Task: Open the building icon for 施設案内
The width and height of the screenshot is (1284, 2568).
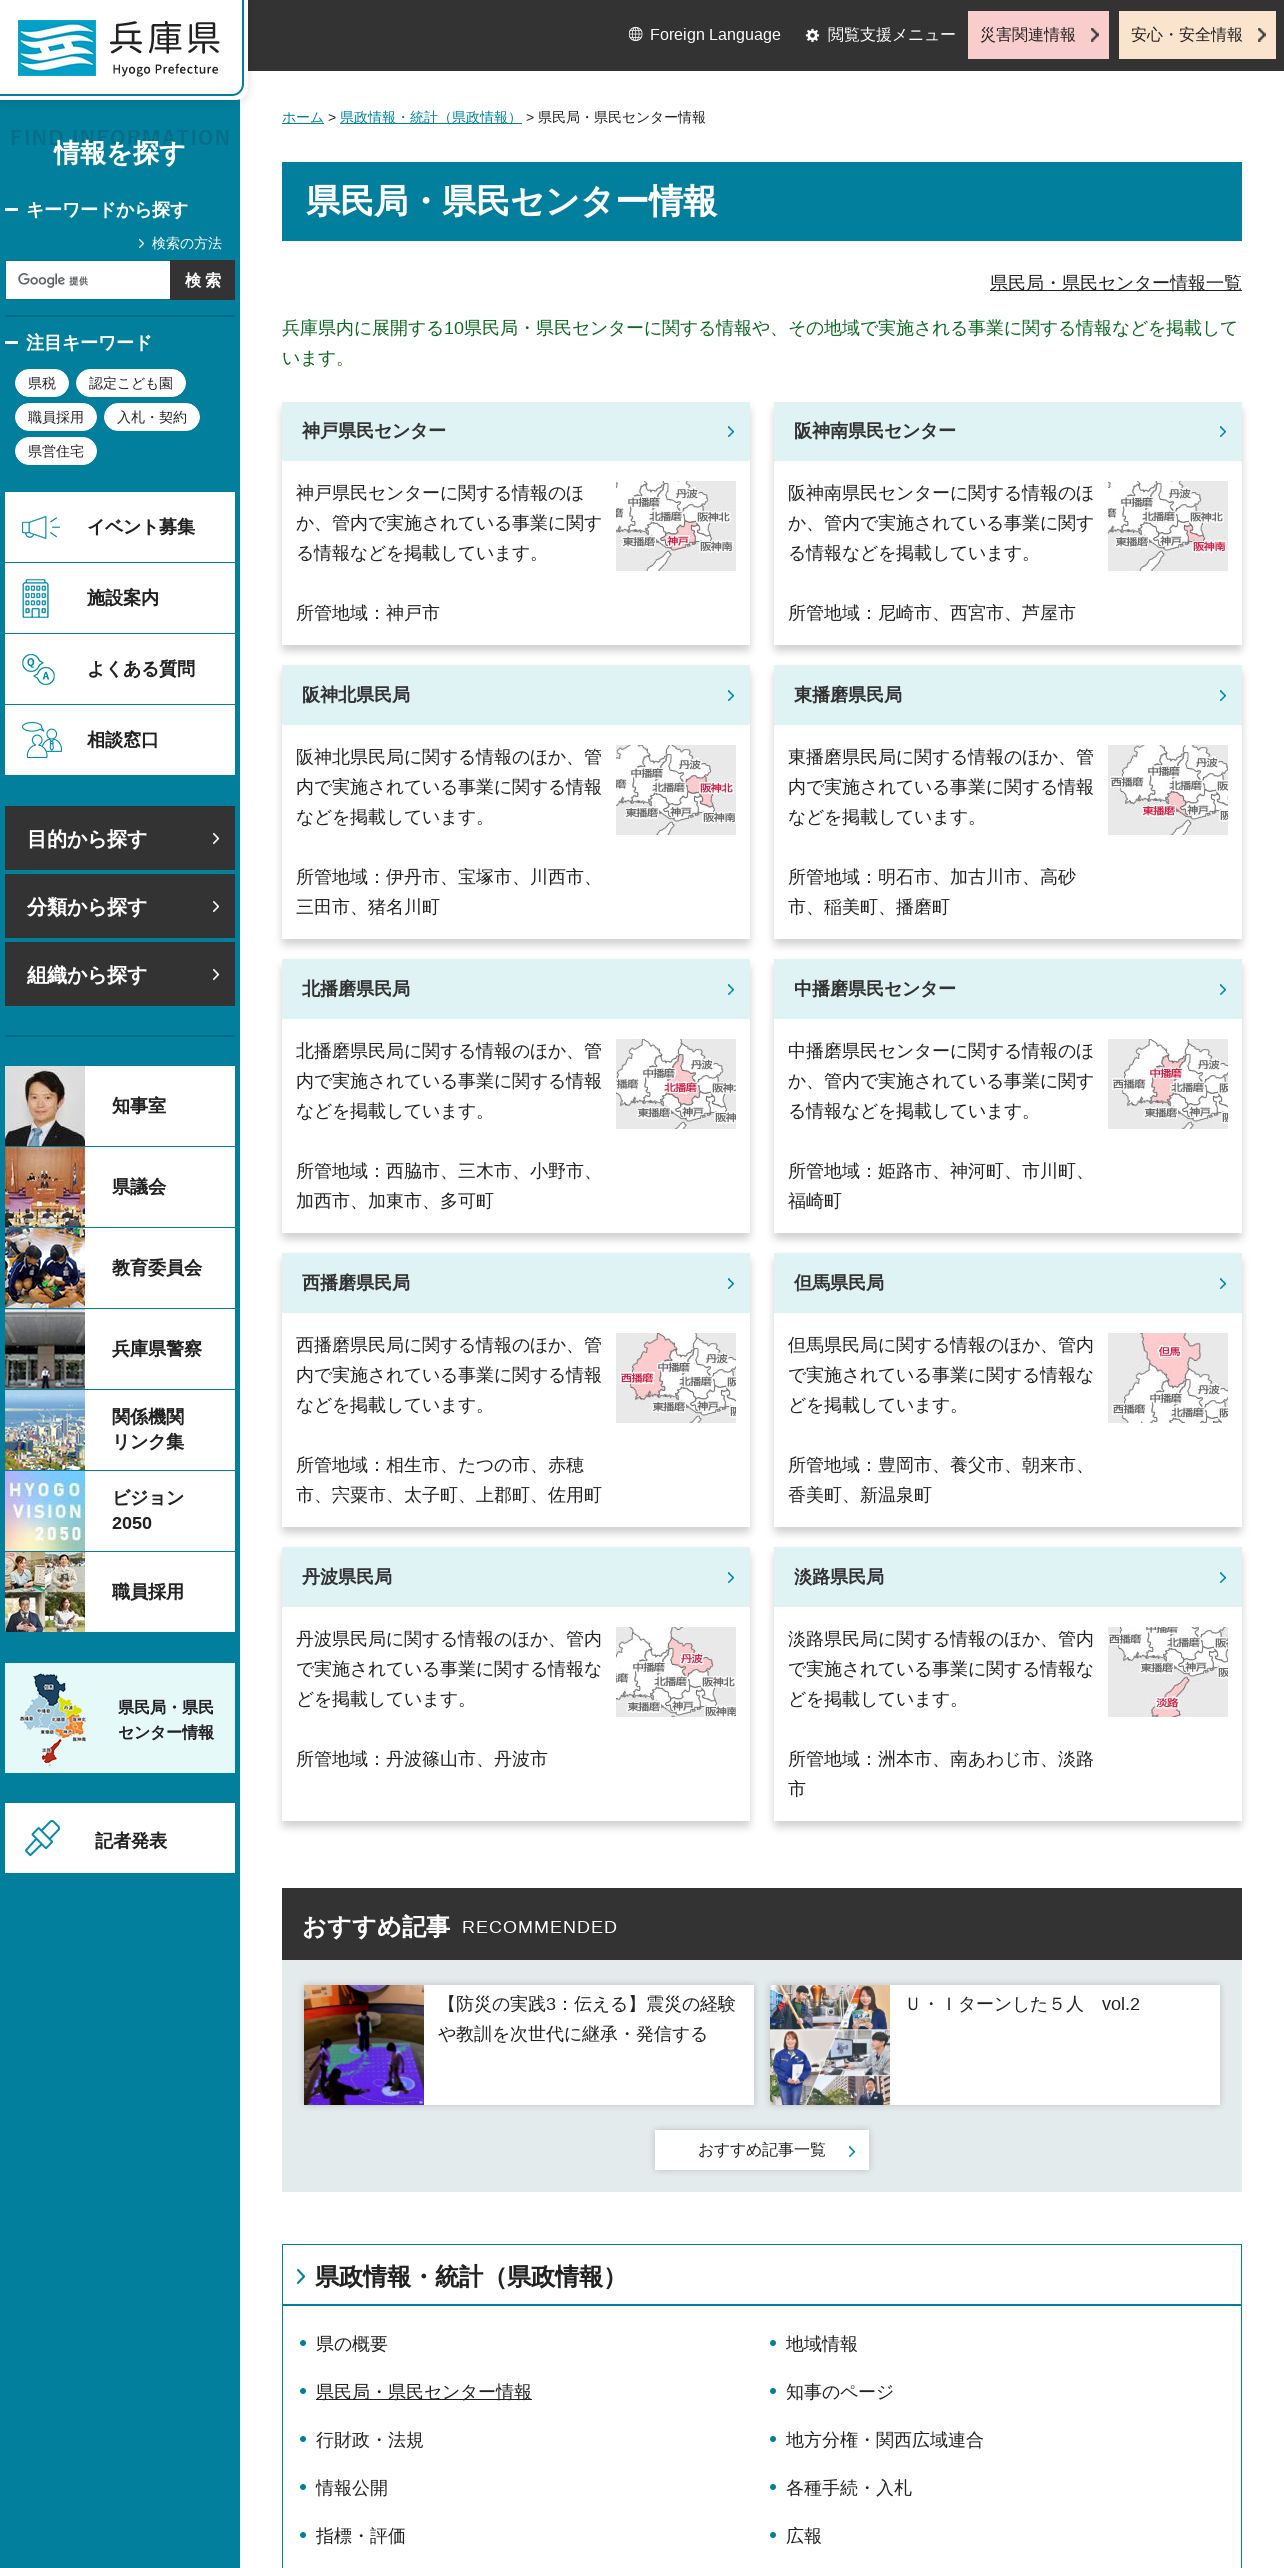Action: click(36, 598)
